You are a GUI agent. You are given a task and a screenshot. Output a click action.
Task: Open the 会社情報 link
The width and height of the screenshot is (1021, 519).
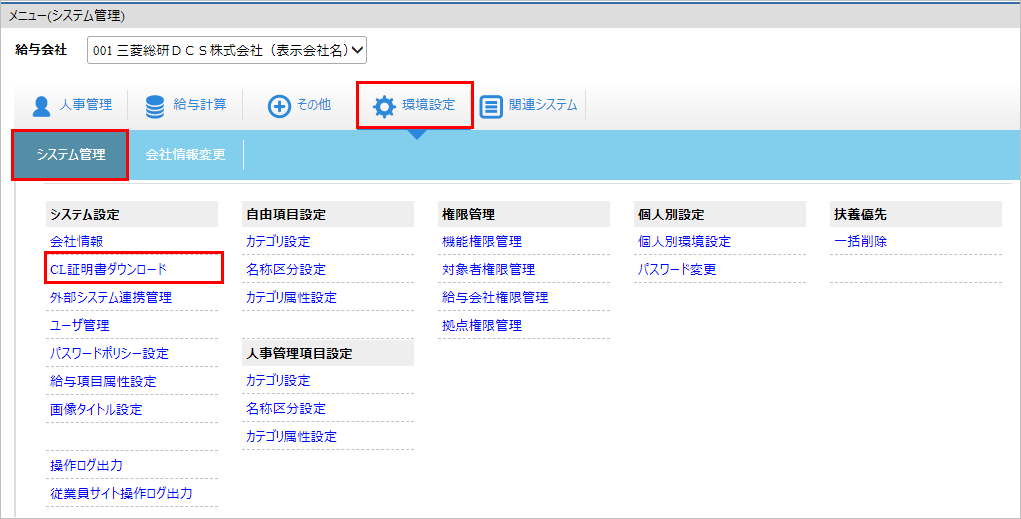point(76,242)
